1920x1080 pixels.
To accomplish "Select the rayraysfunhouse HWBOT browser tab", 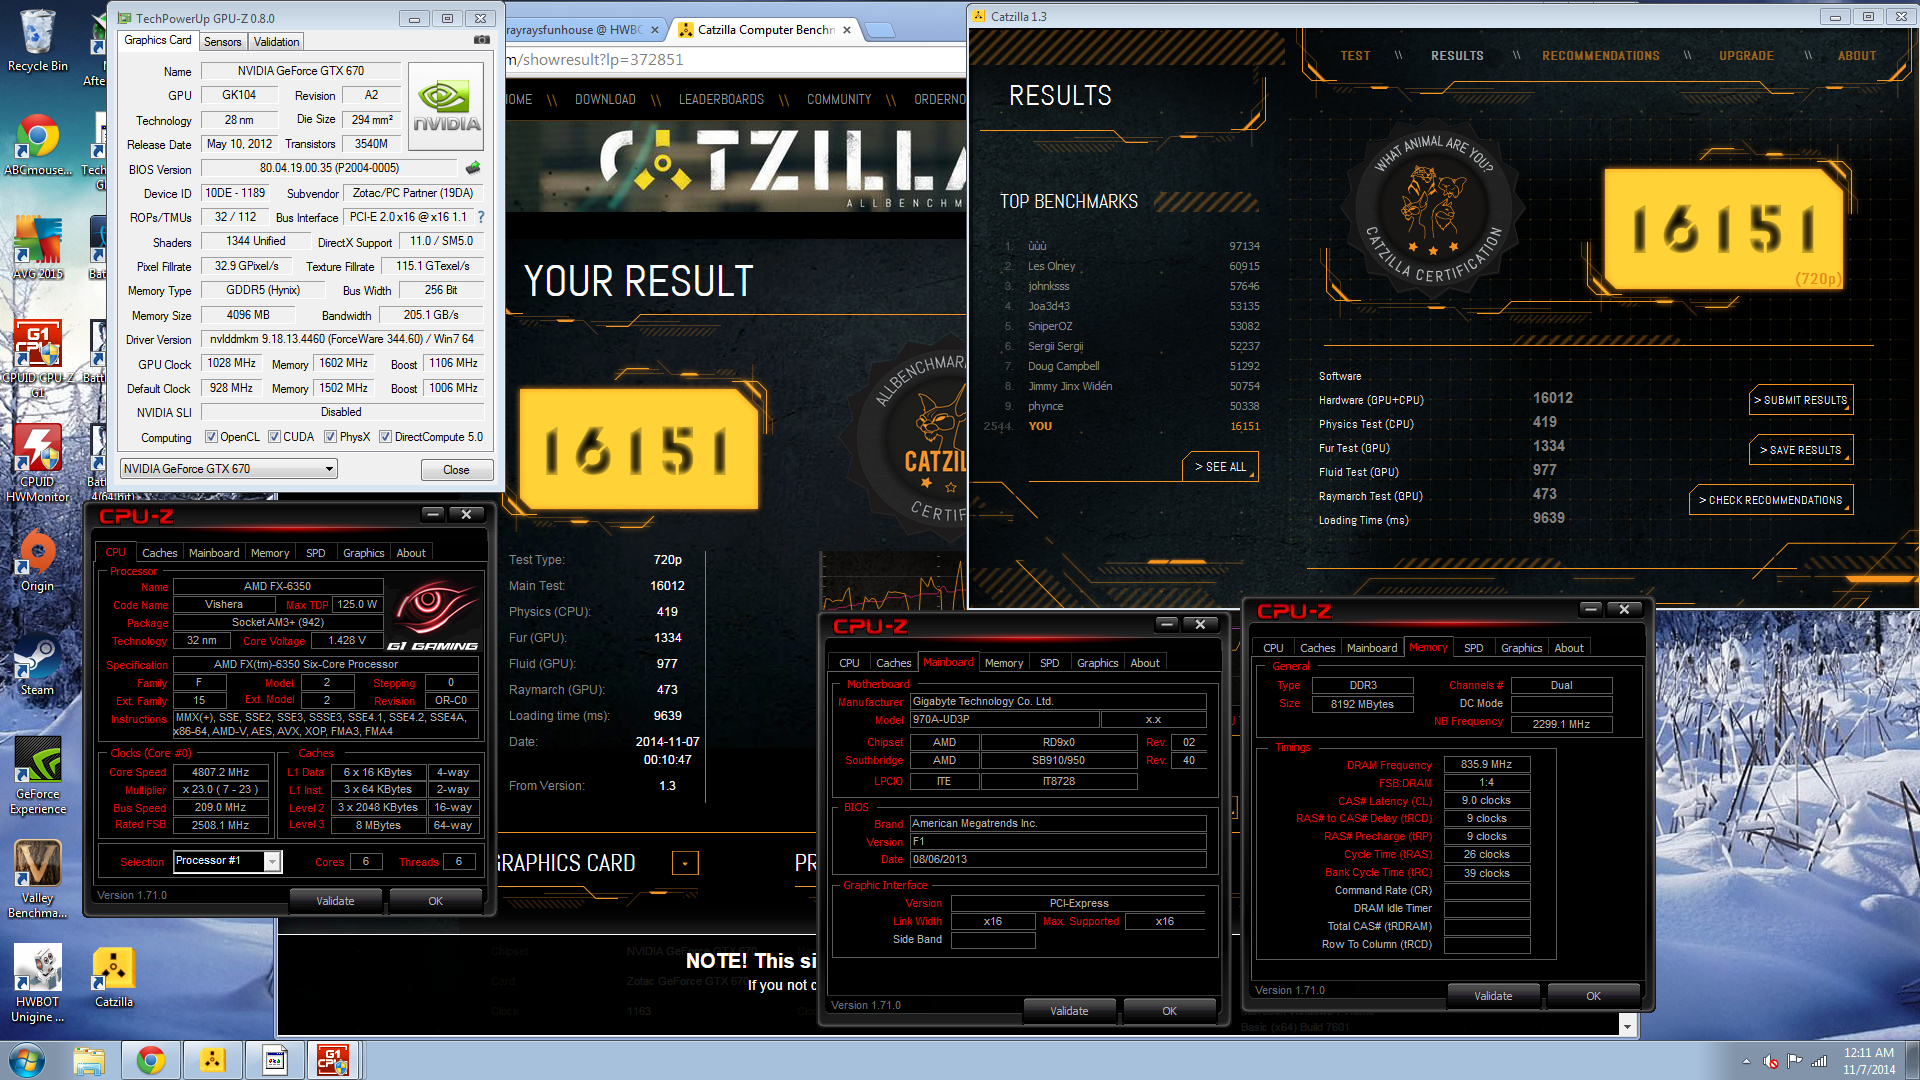I will 582,30.
